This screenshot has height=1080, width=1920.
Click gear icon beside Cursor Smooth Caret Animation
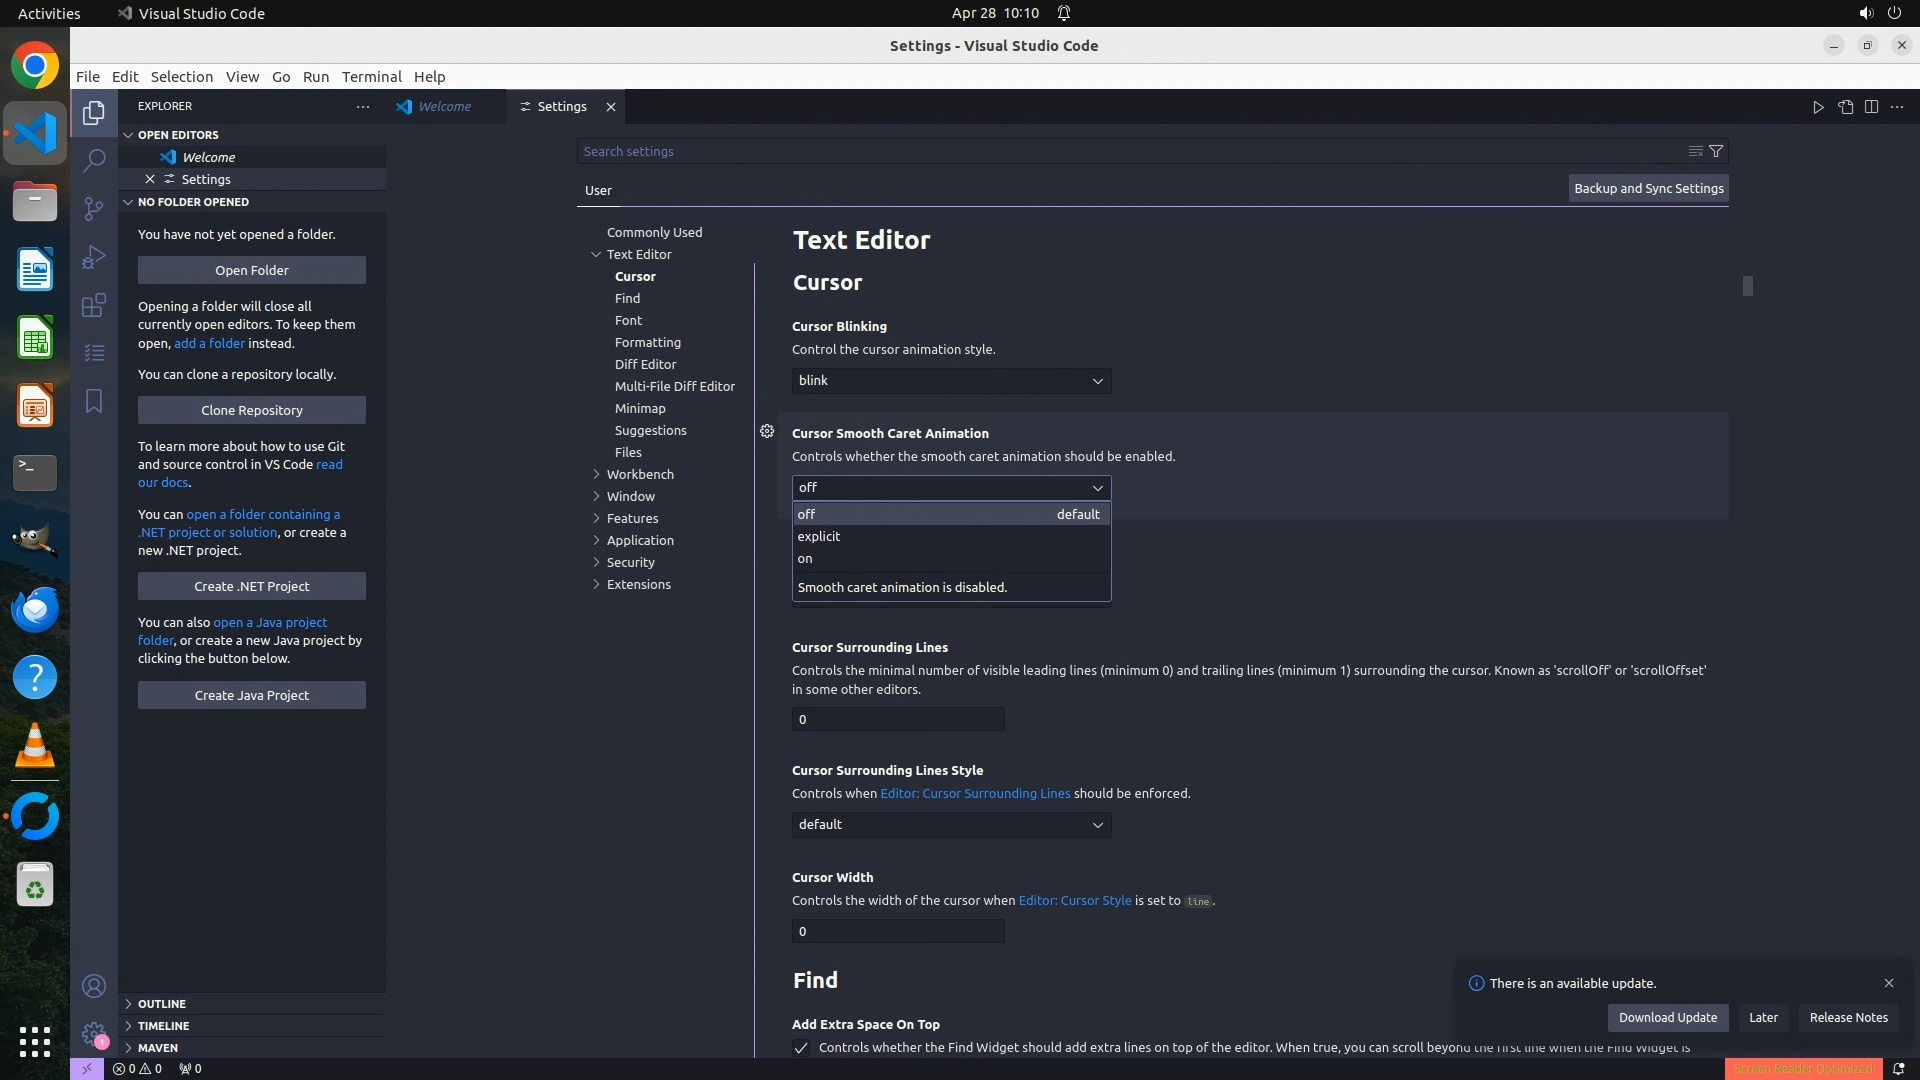[767, 431]
